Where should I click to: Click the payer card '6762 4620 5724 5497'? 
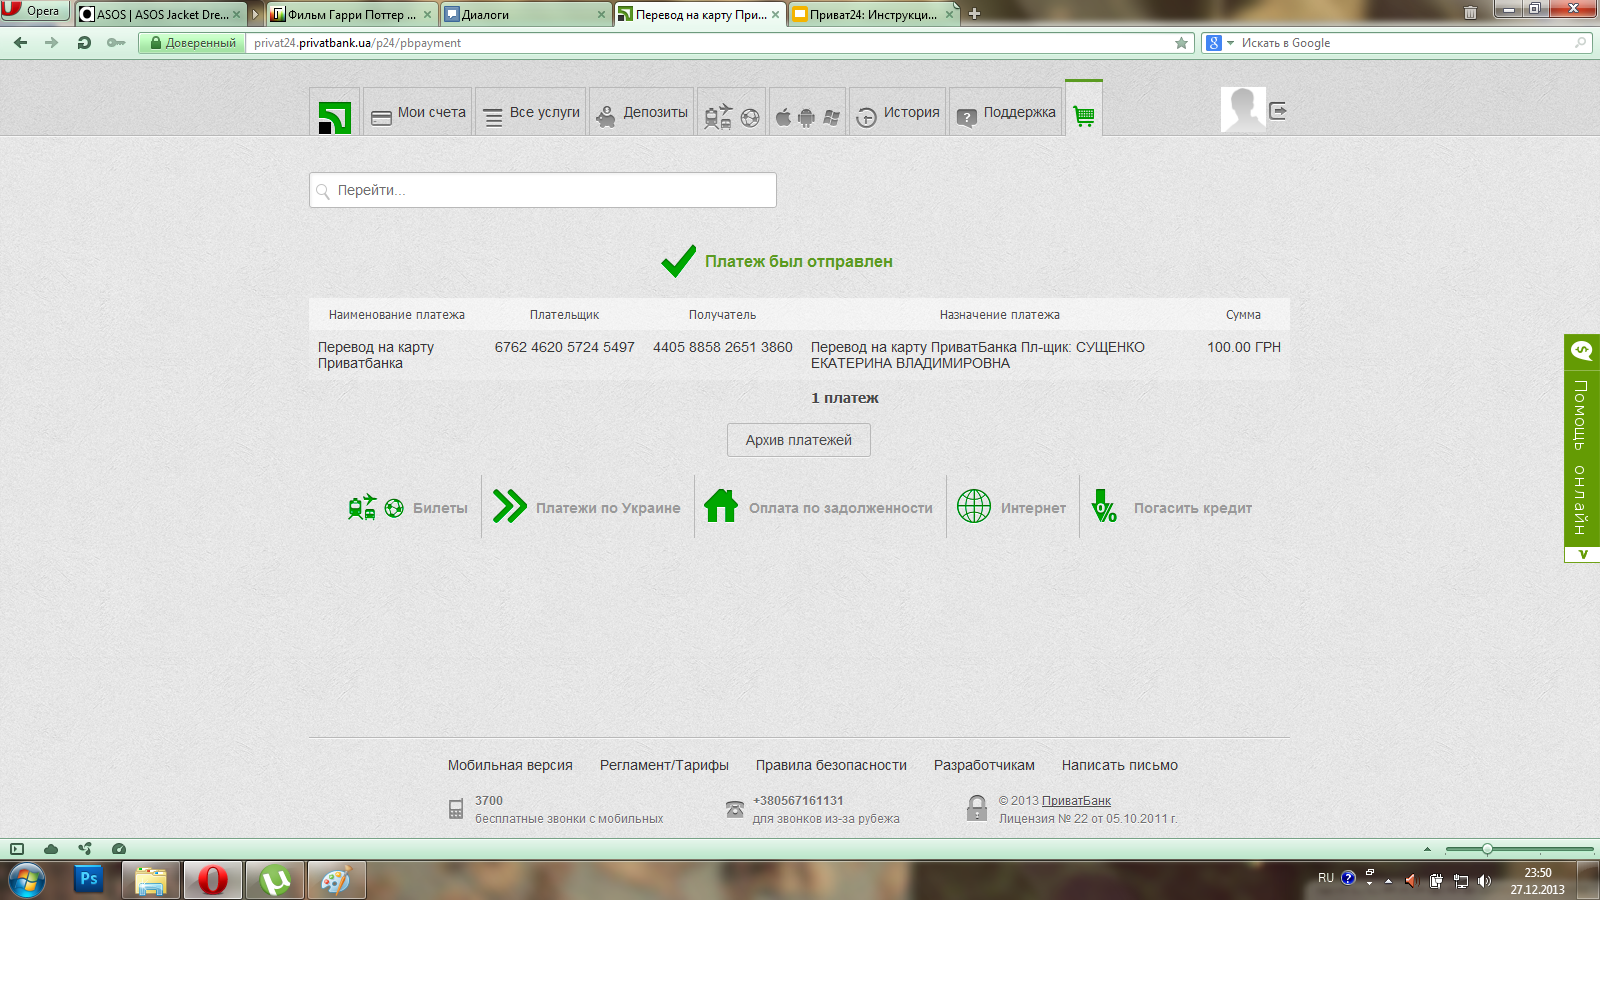tap(565, 347)
